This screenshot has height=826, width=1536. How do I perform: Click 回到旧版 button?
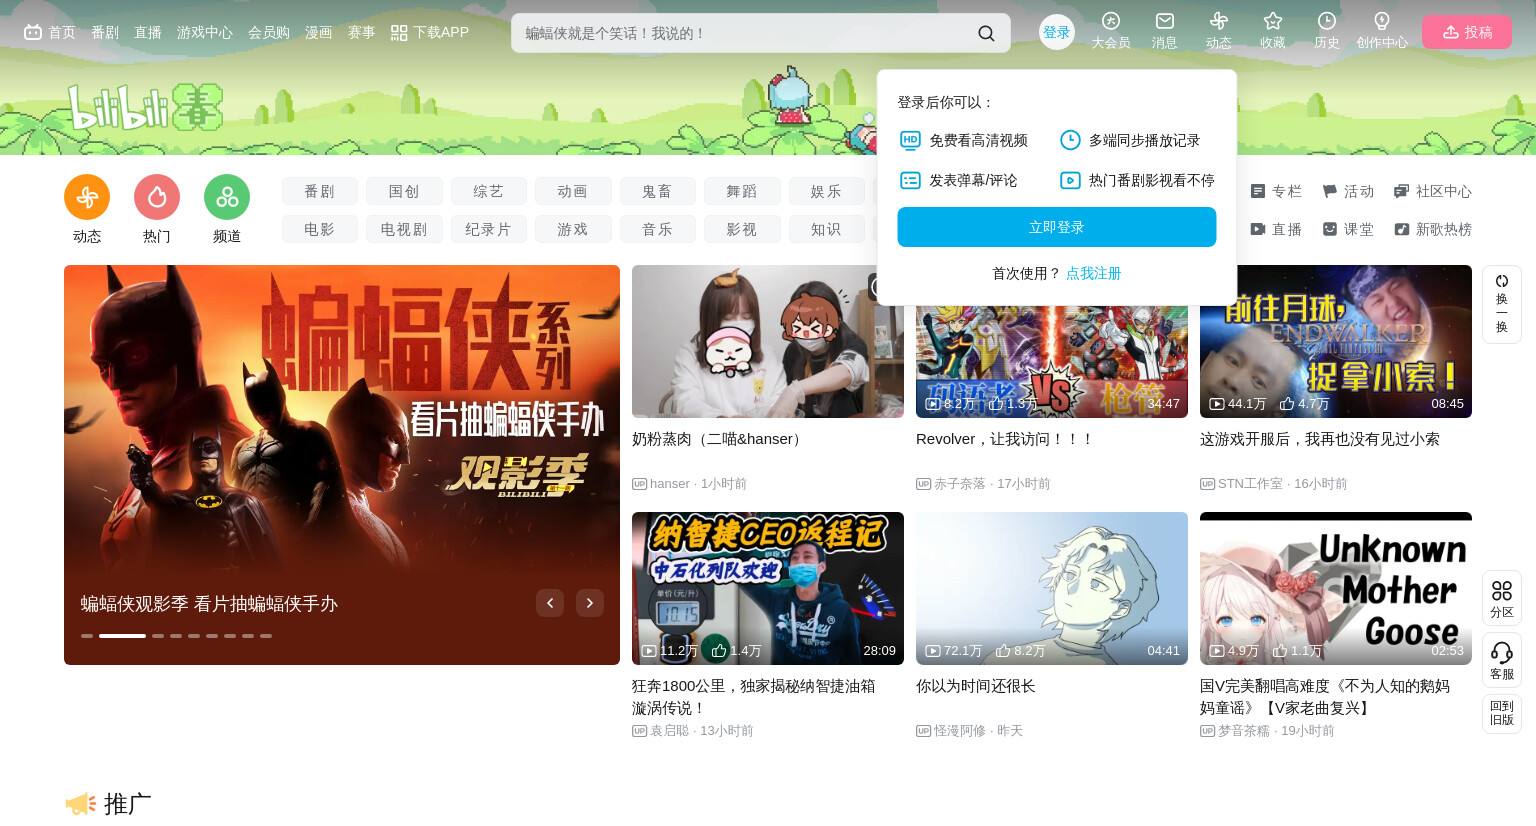[x=1501, y=713]
